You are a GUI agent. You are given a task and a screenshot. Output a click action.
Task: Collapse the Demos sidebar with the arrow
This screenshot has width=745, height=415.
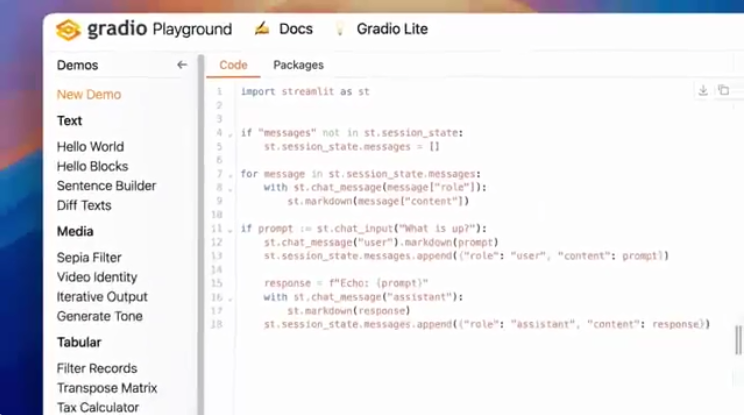pos(182,65)
